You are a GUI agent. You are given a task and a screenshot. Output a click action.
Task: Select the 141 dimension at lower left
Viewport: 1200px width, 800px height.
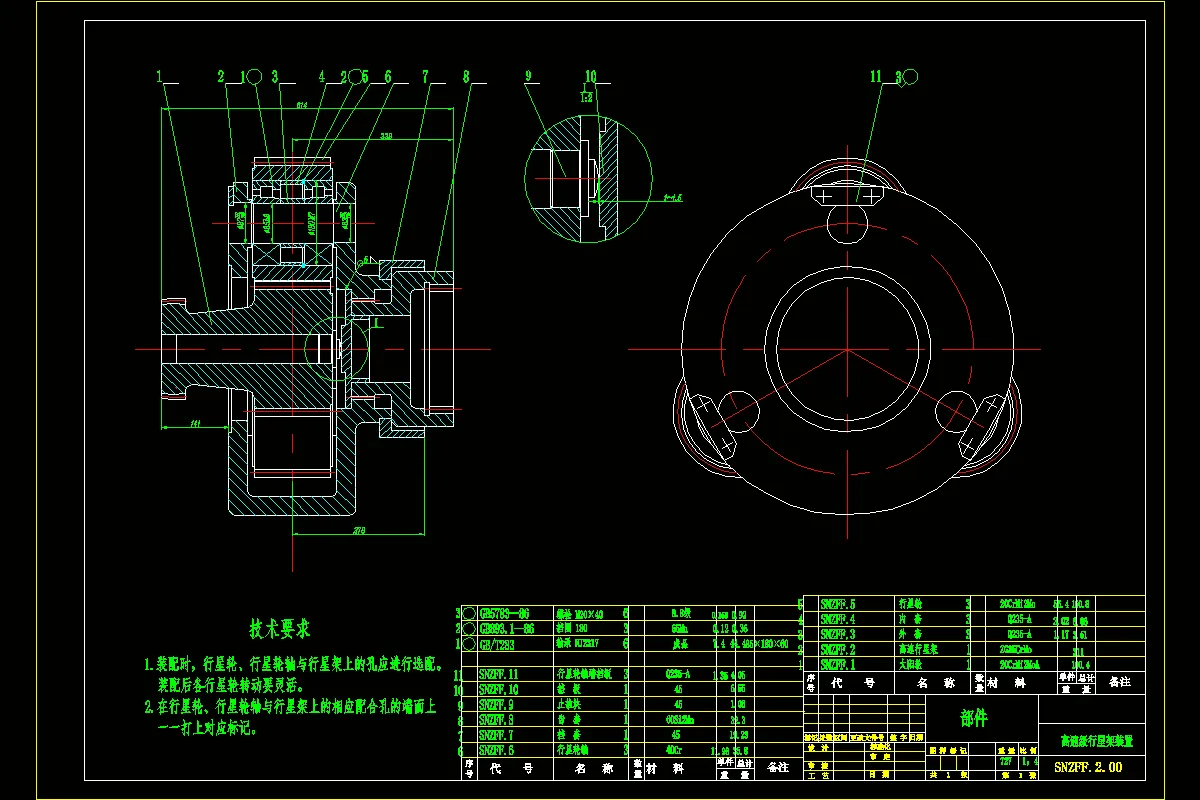pos(195,425)
